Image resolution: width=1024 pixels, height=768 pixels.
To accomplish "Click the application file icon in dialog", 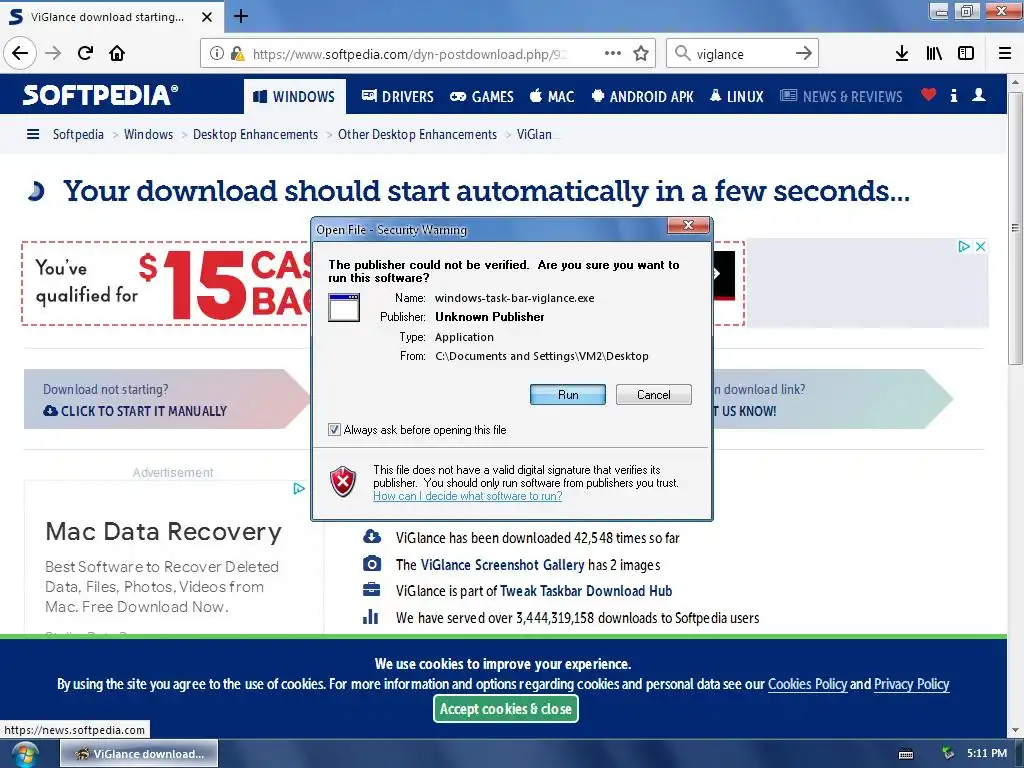I will (344, 308).
